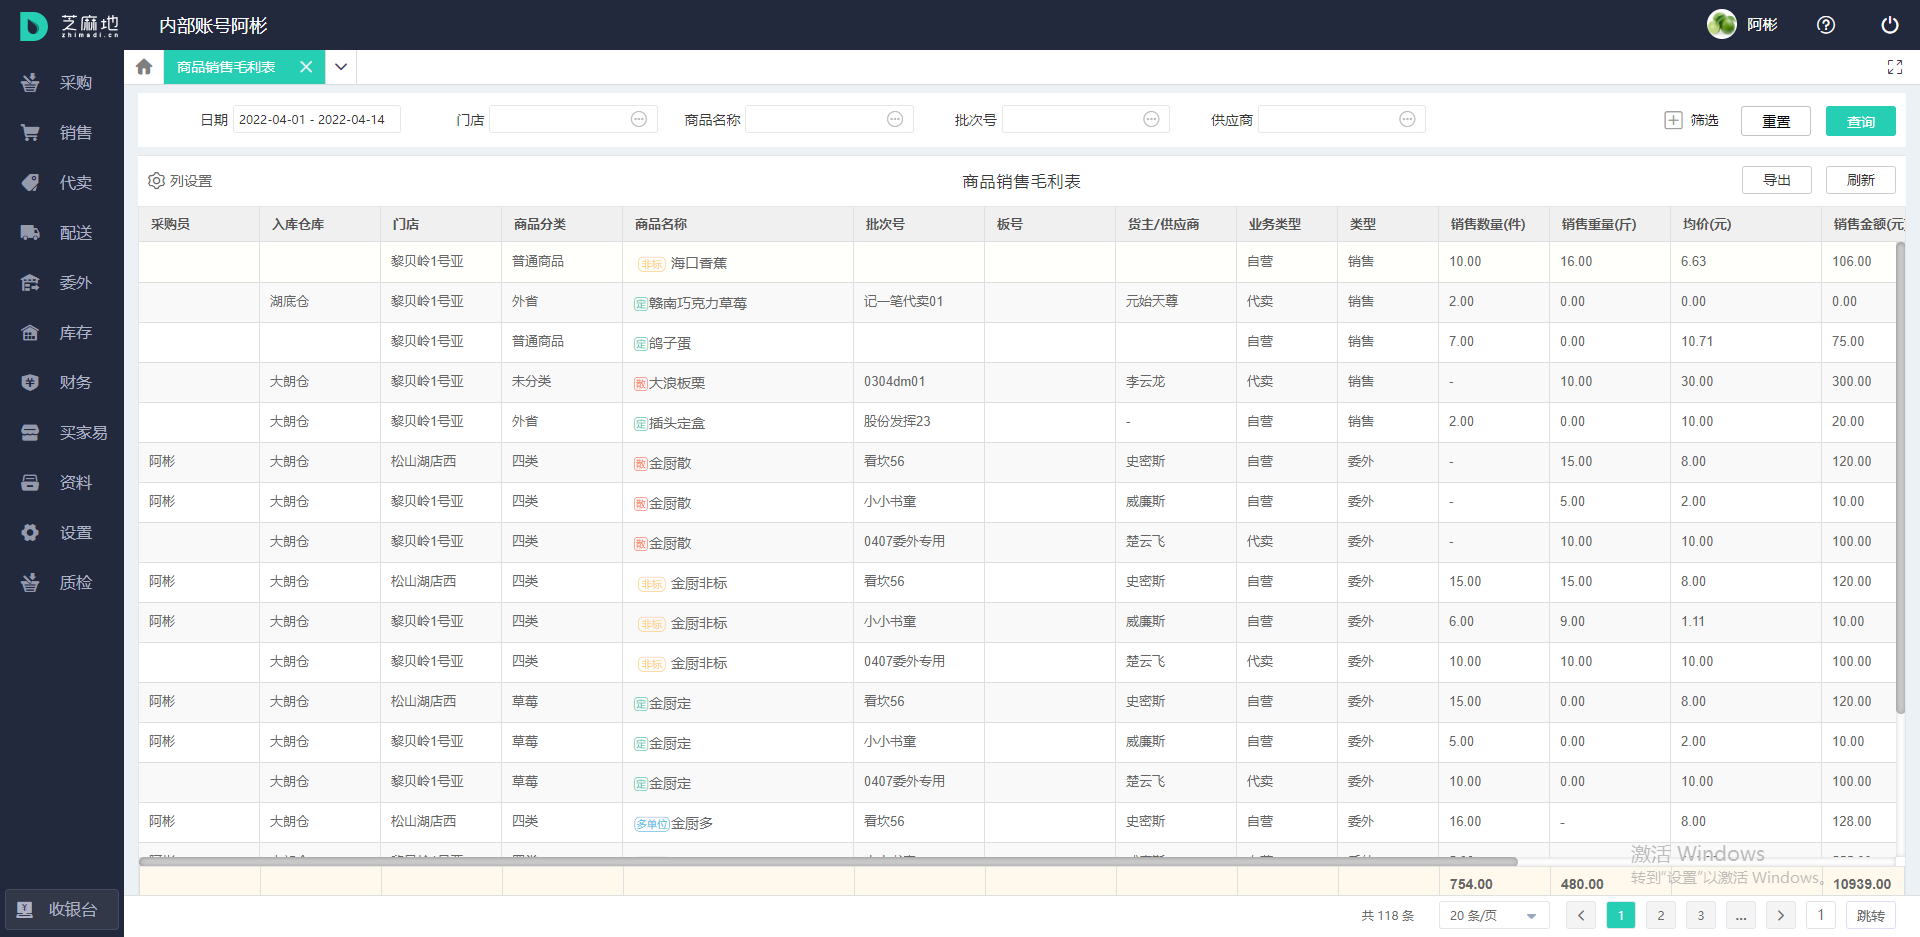
Task: Click the total sales amount 10939.00
Action: pyautogui.click(x=1861, y=884)
